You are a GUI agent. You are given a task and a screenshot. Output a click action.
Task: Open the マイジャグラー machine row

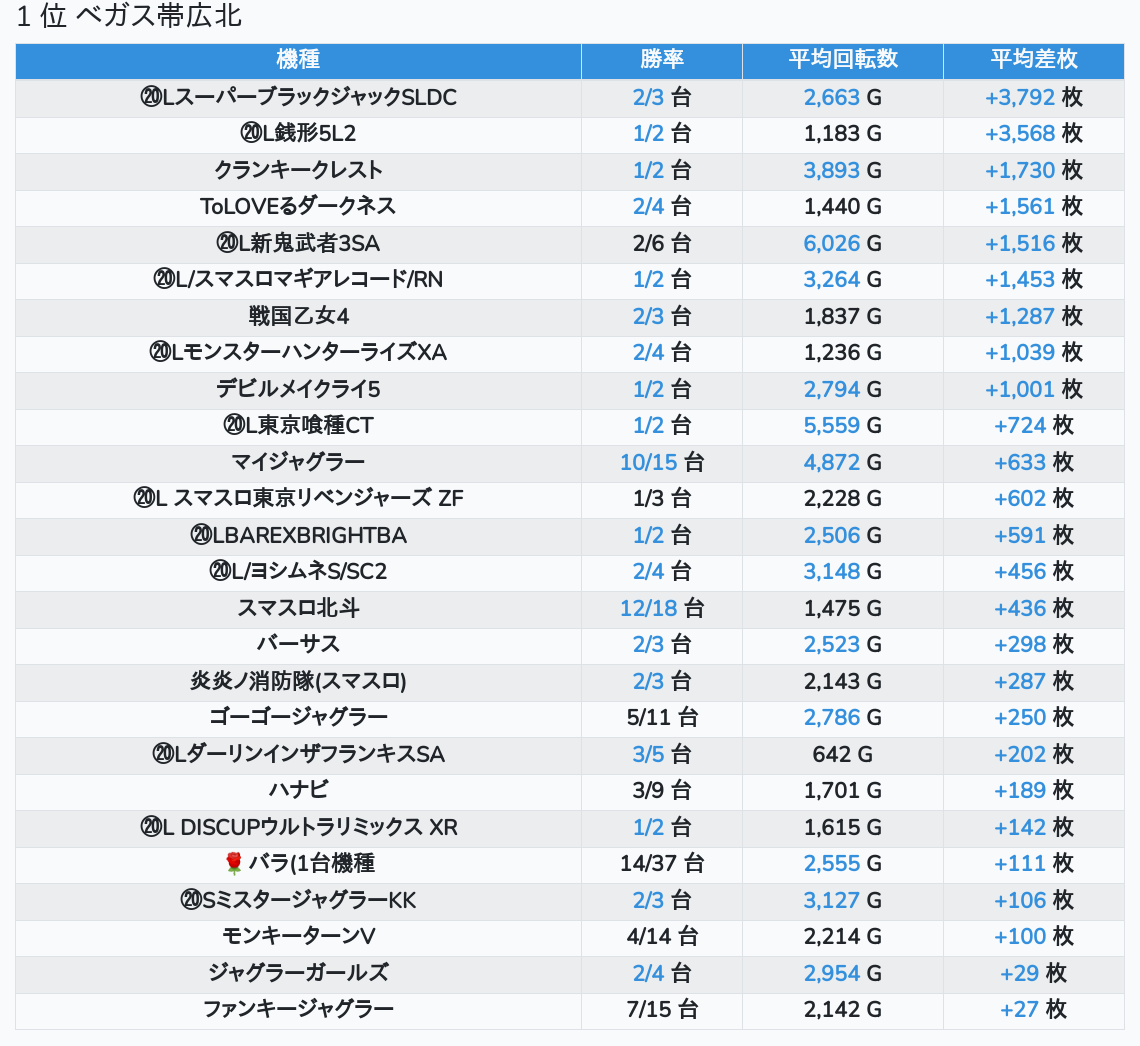click(298, 462)
